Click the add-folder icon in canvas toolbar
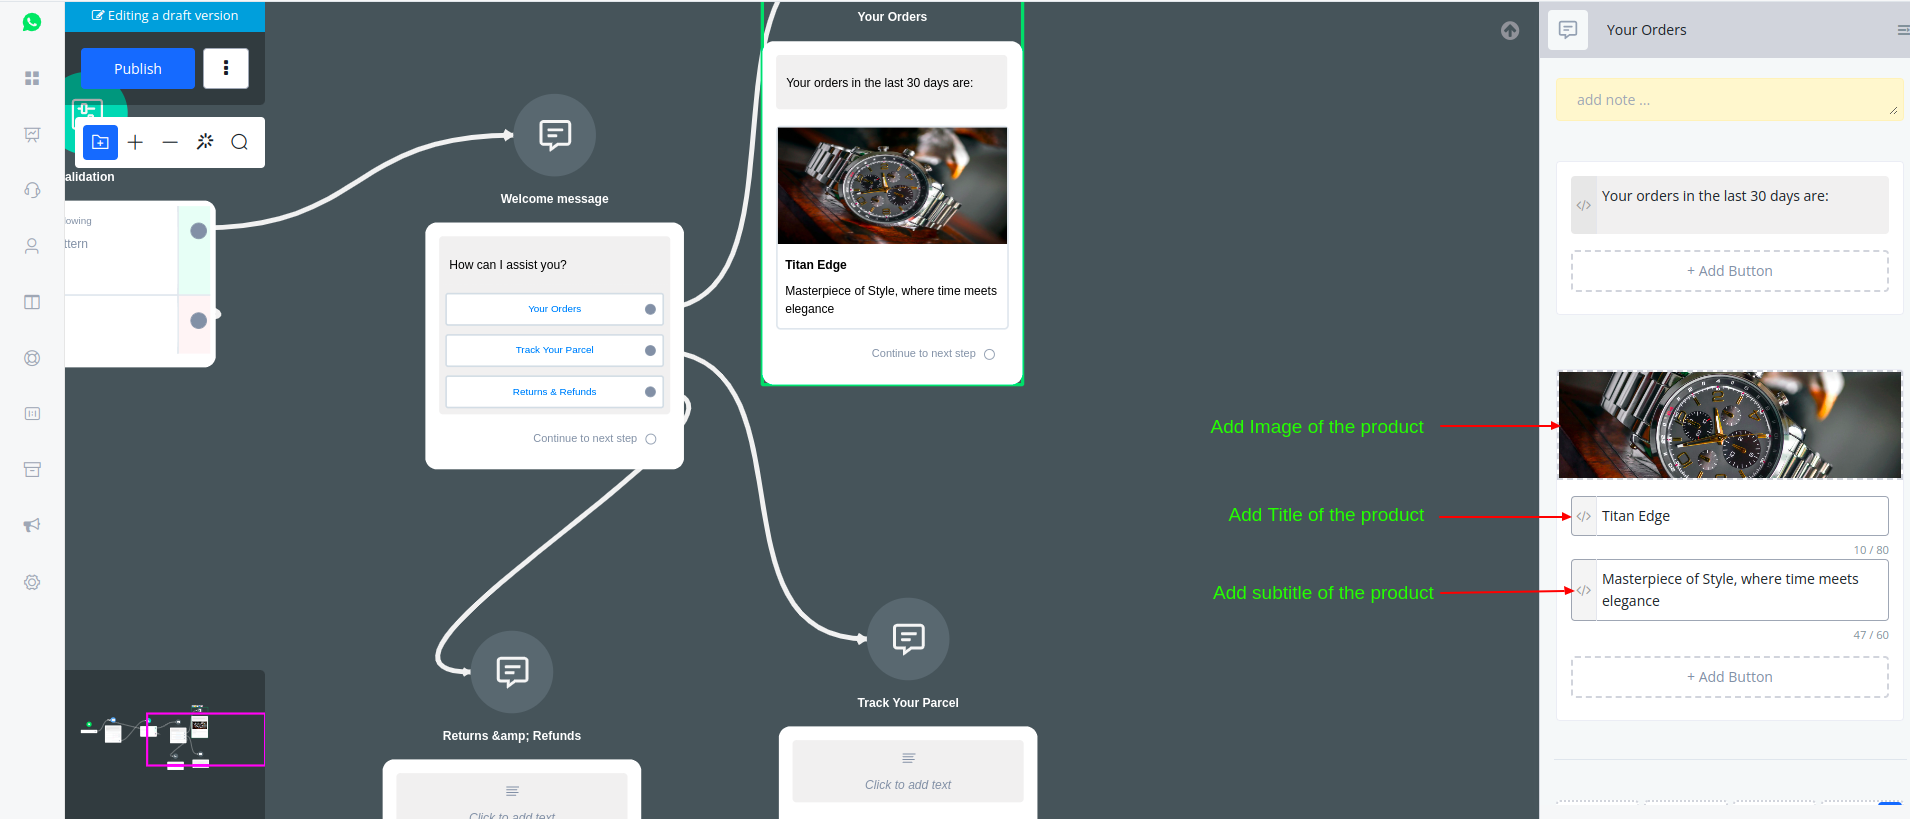Viewport: 1910px width, 819px height. click(100, 142)
